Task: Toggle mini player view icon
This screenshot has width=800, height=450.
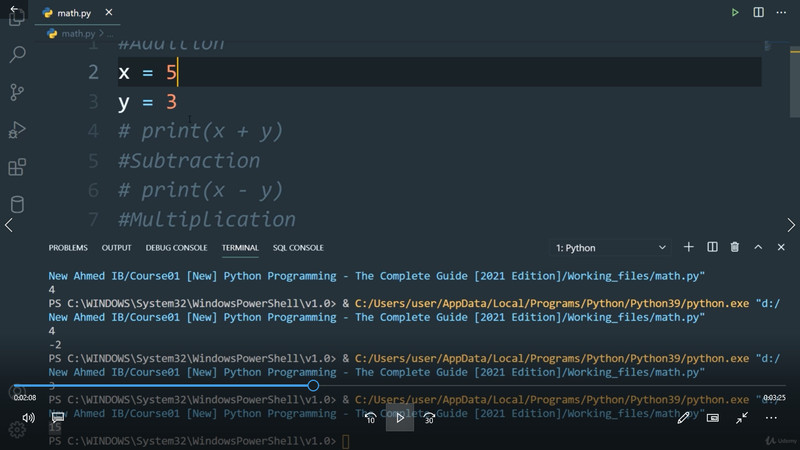Action: pyautogui.click(x=713, y=418)
